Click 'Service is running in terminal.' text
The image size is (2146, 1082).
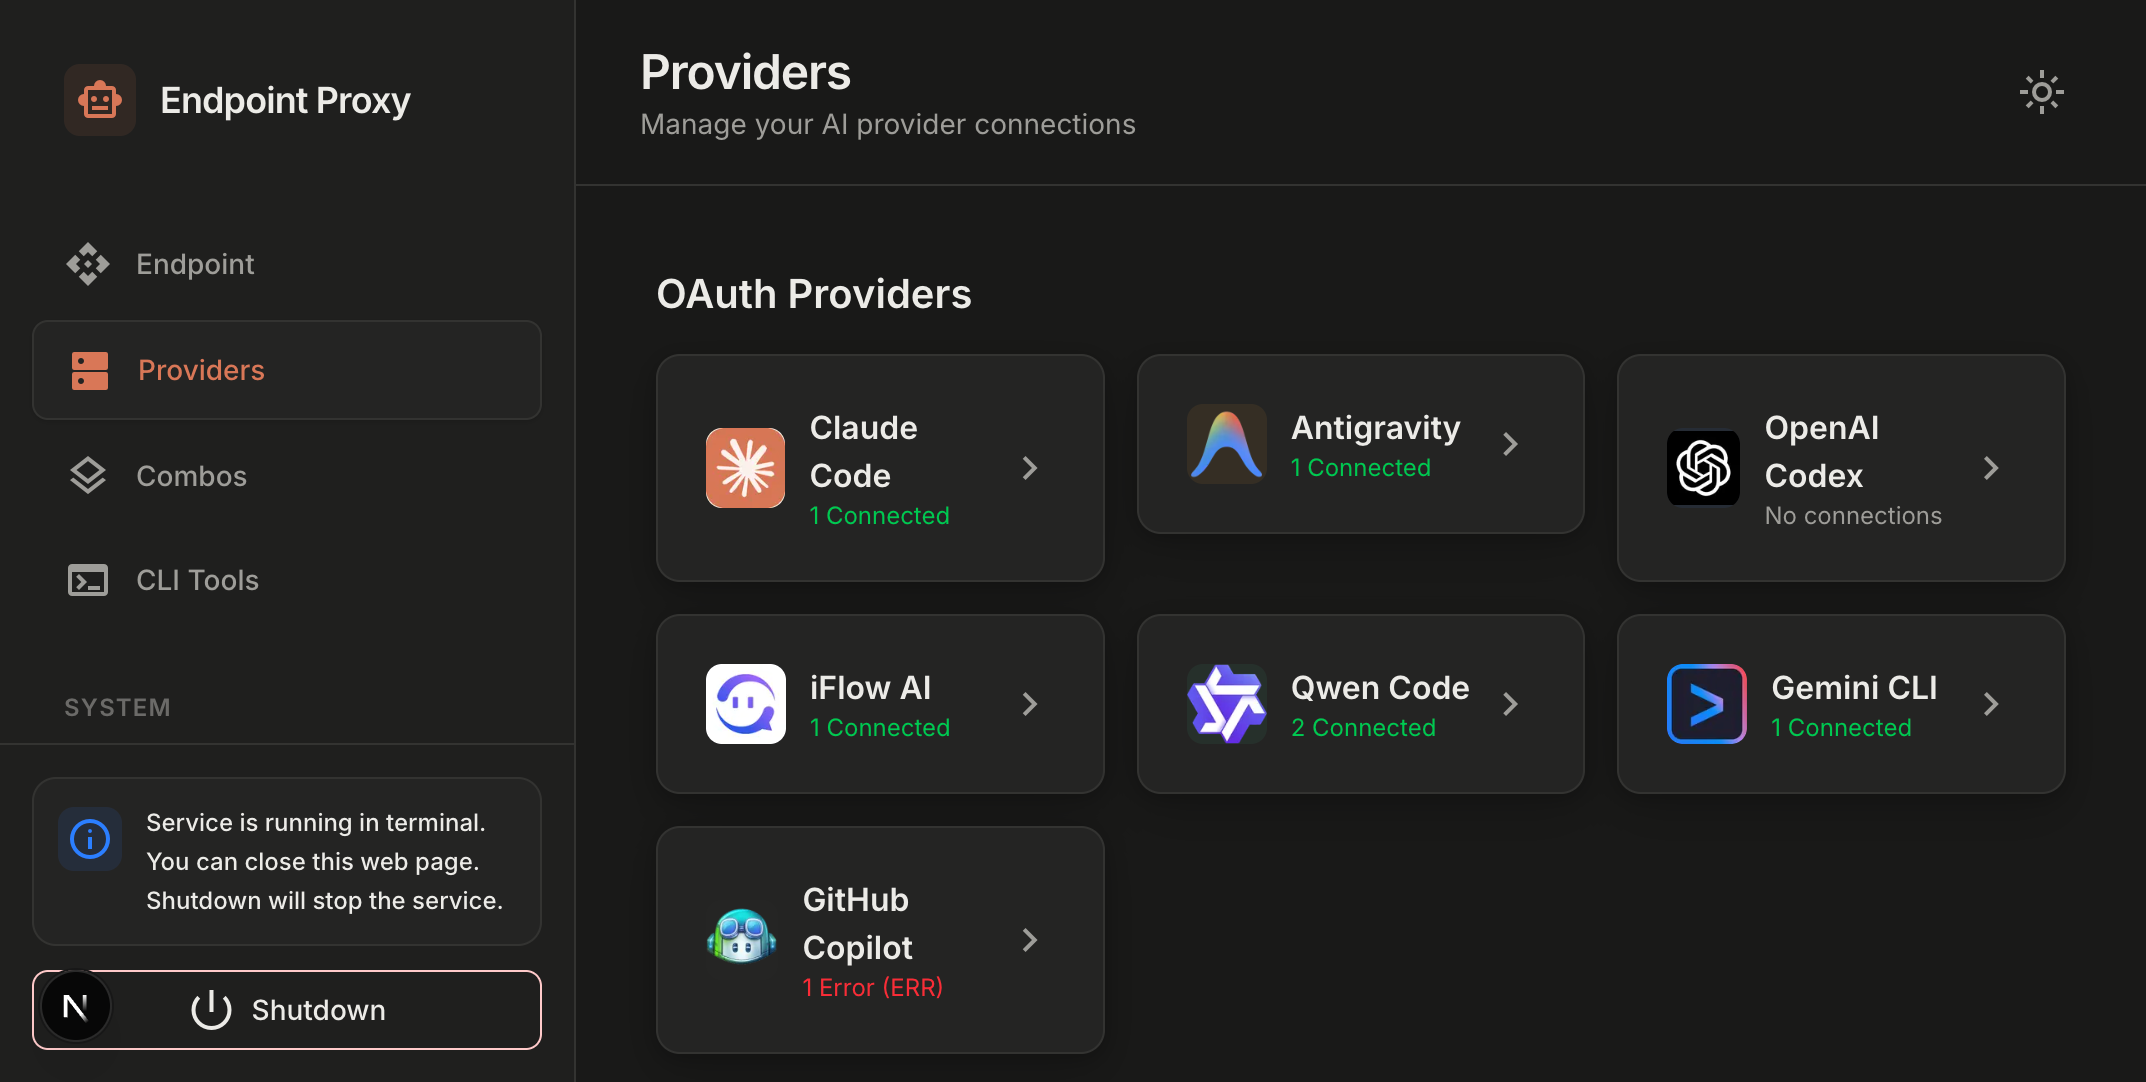[316, 823]
